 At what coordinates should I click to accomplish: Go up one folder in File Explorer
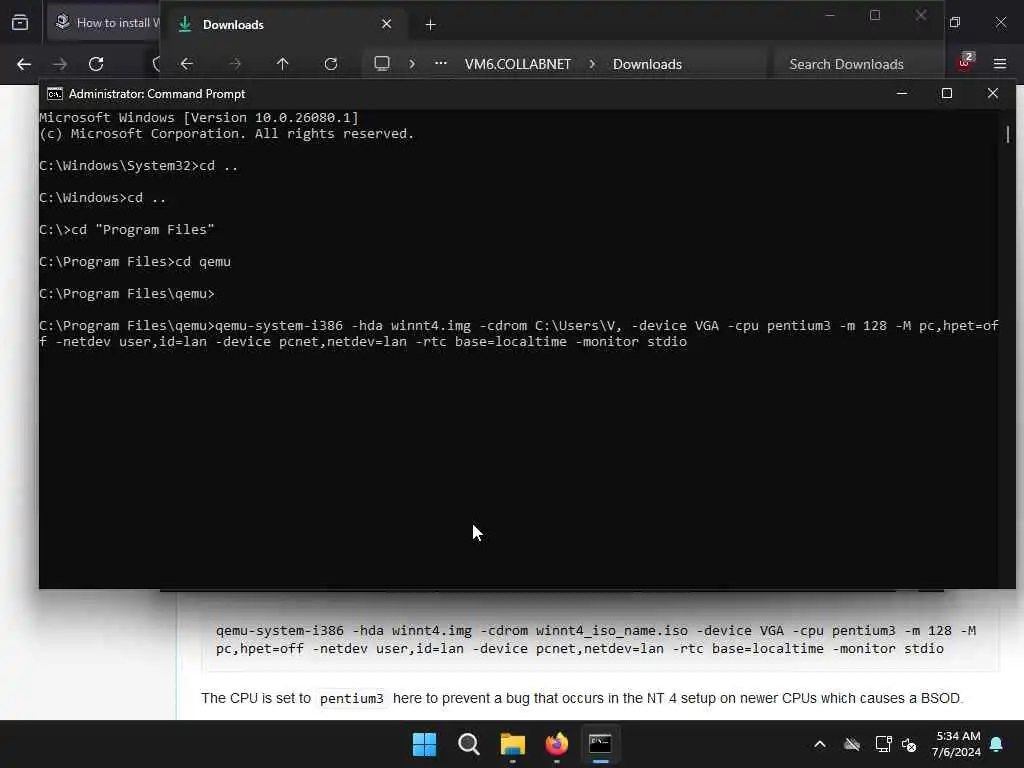282,64
